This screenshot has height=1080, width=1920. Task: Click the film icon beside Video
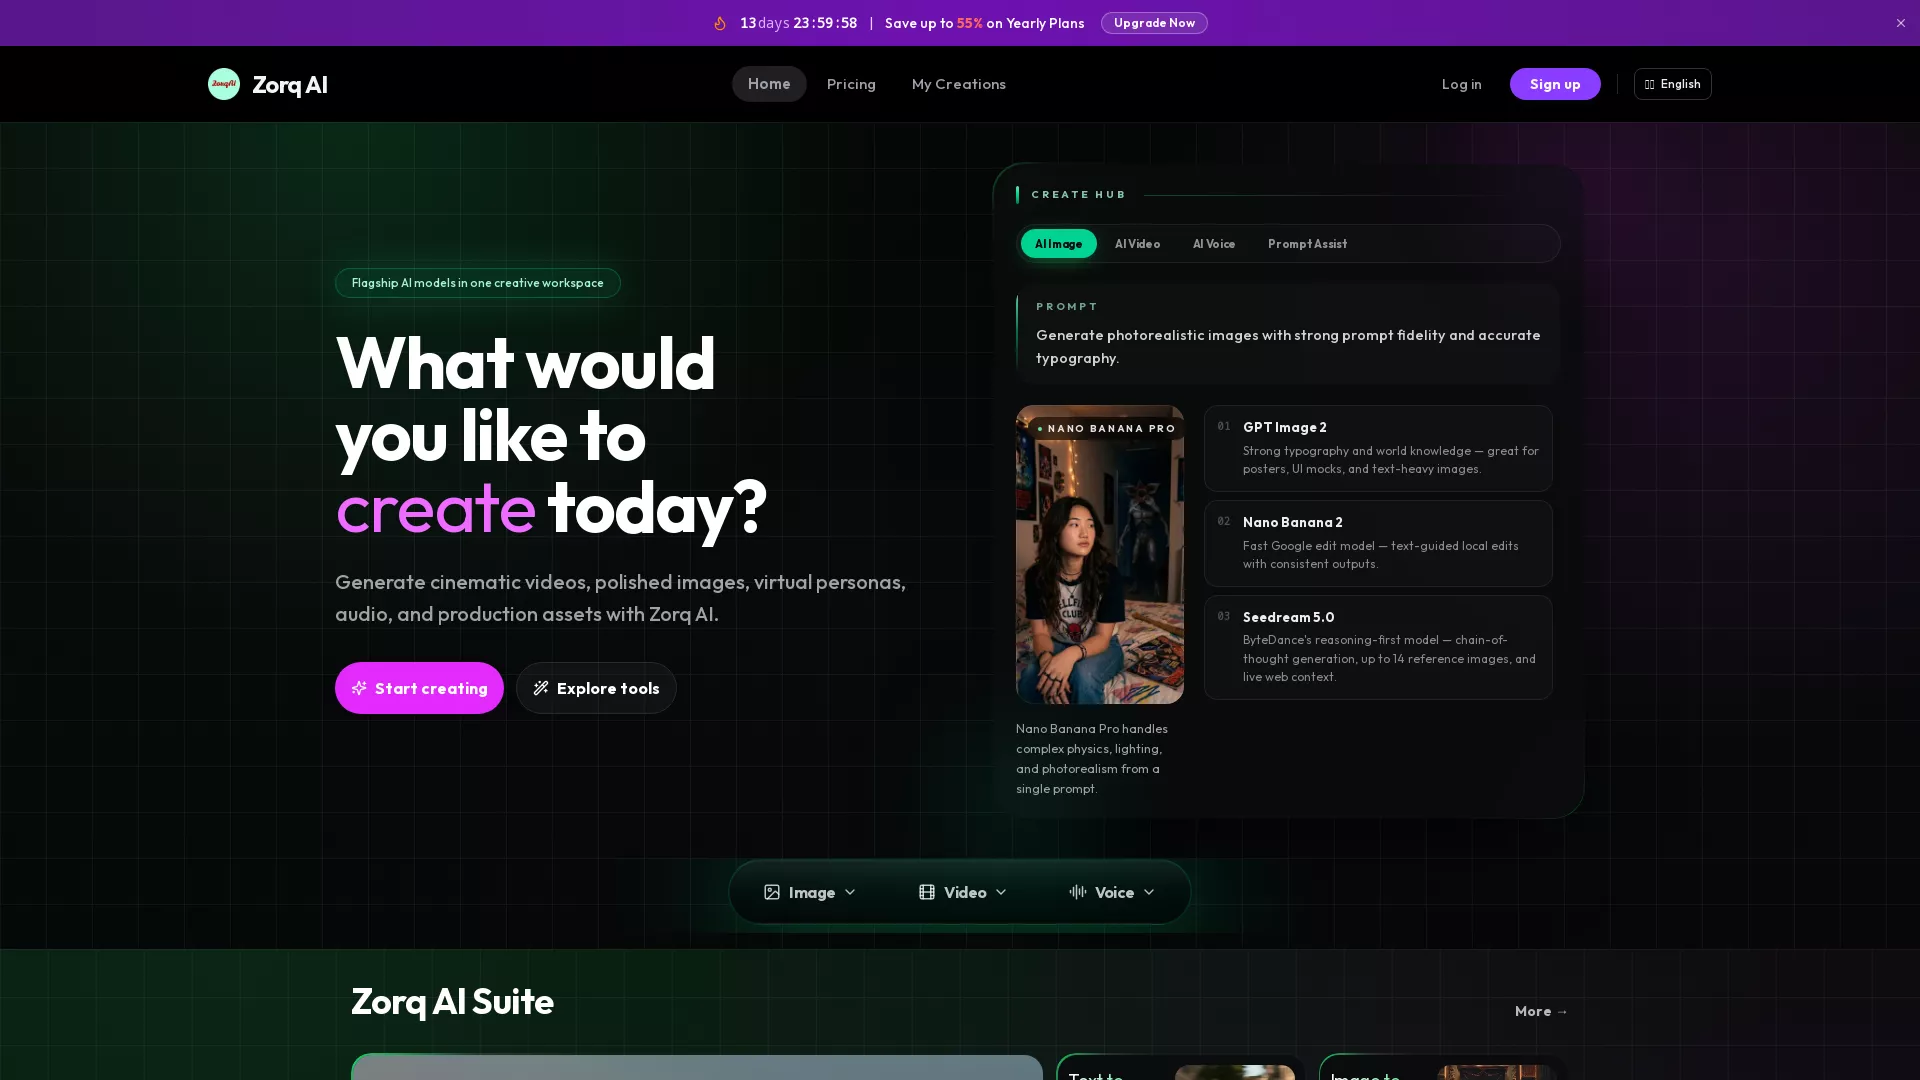pyautogui.click(x=927, y=892)
